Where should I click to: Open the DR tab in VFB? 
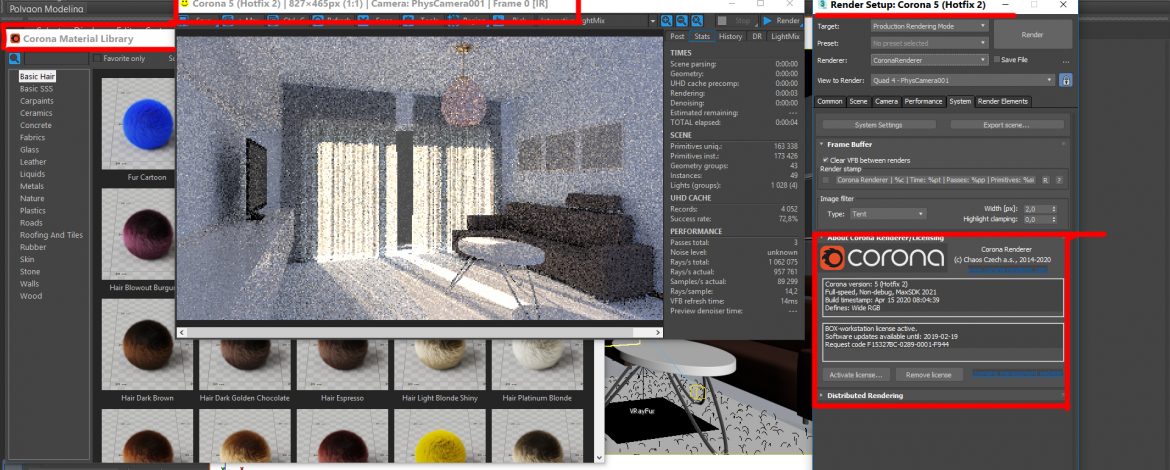click(x=757, y=37)
